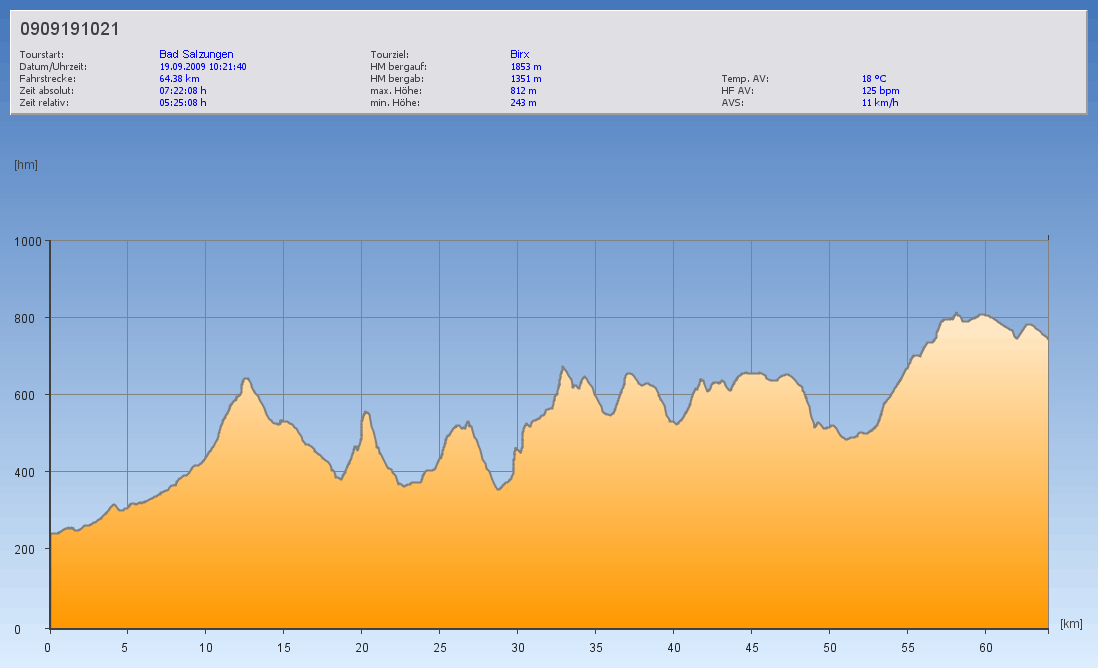Click the 30 km tick label

click(x=518, y=647)
